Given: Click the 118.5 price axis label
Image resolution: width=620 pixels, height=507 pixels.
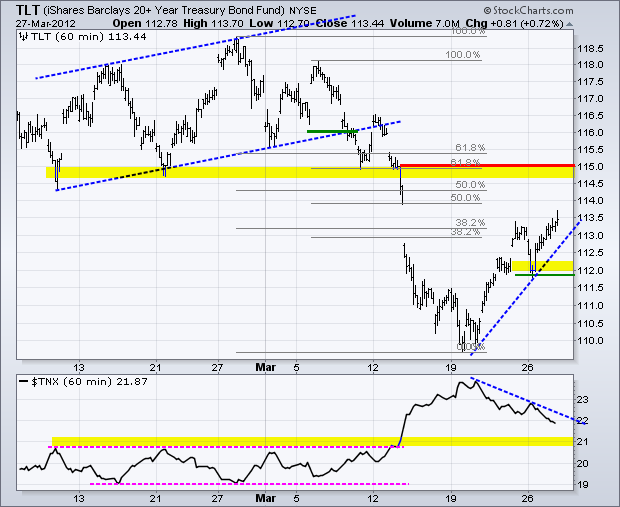Looking at the screenshot, I should coord(590,49).
